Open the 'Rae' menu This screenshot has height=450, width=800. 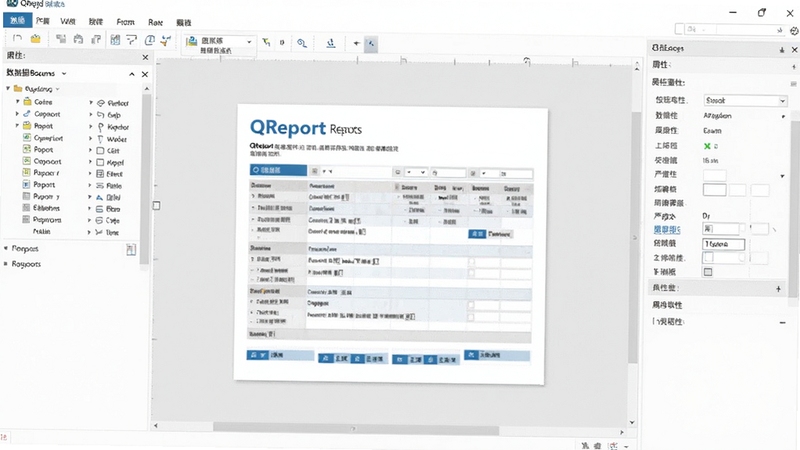point(155,22)
